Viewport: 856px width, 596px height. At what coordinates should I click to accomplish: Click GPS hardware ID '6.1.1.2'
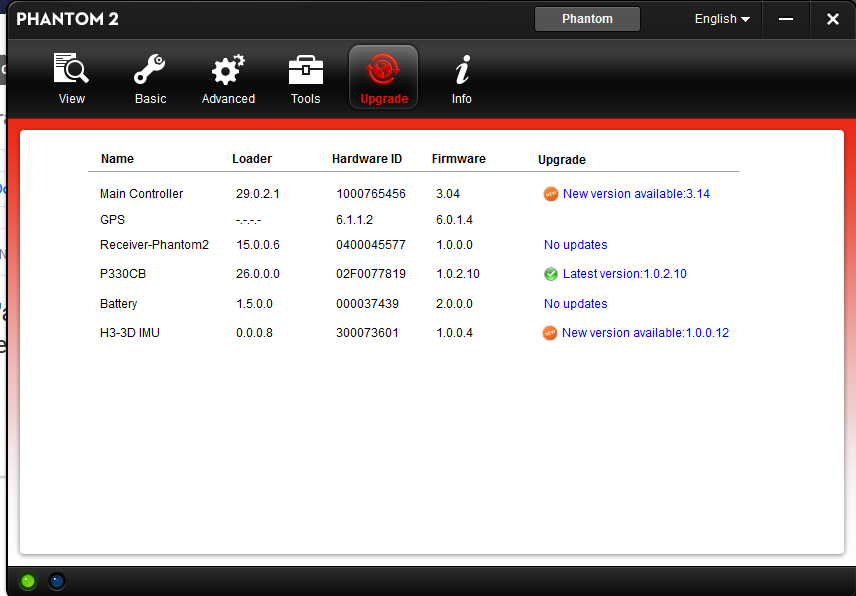pos(354,220)
